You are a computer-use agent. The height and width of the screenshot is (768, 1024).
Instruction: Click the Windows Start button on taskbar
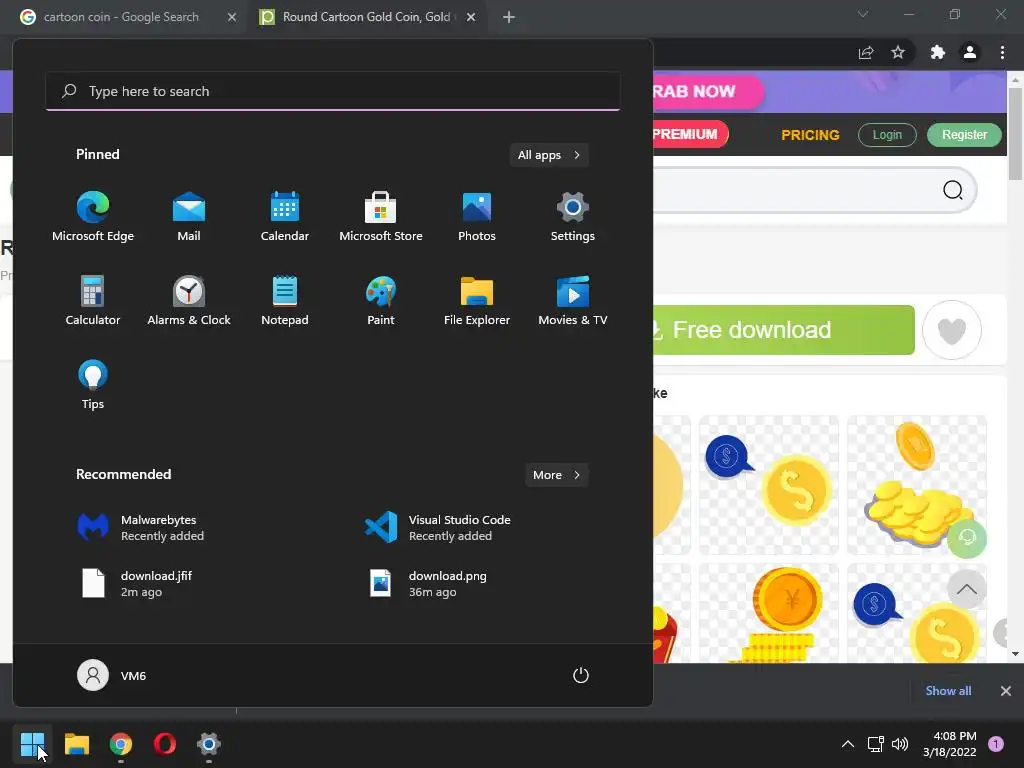point(32,744)
